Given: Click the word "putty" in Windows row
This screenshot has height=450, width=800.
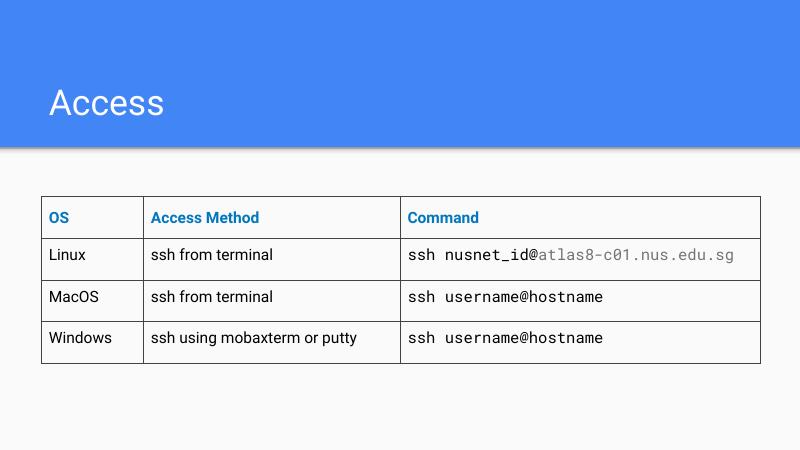Looking at the screenshot, I should tap(339, 338).
